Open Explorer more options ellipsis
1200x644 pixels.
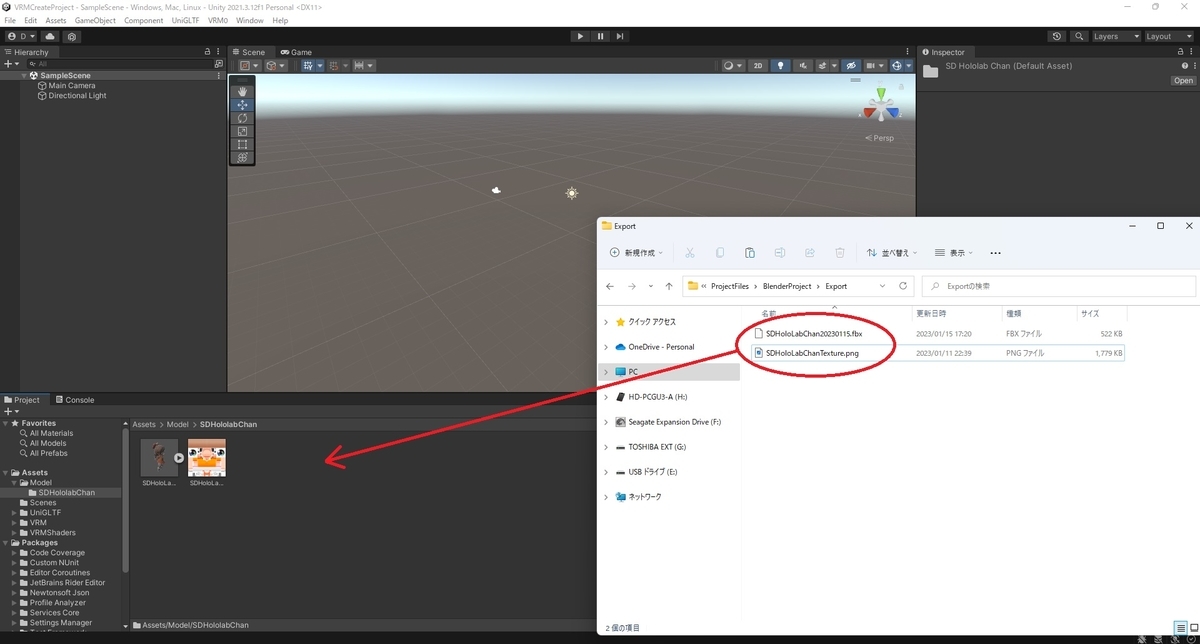995,253
